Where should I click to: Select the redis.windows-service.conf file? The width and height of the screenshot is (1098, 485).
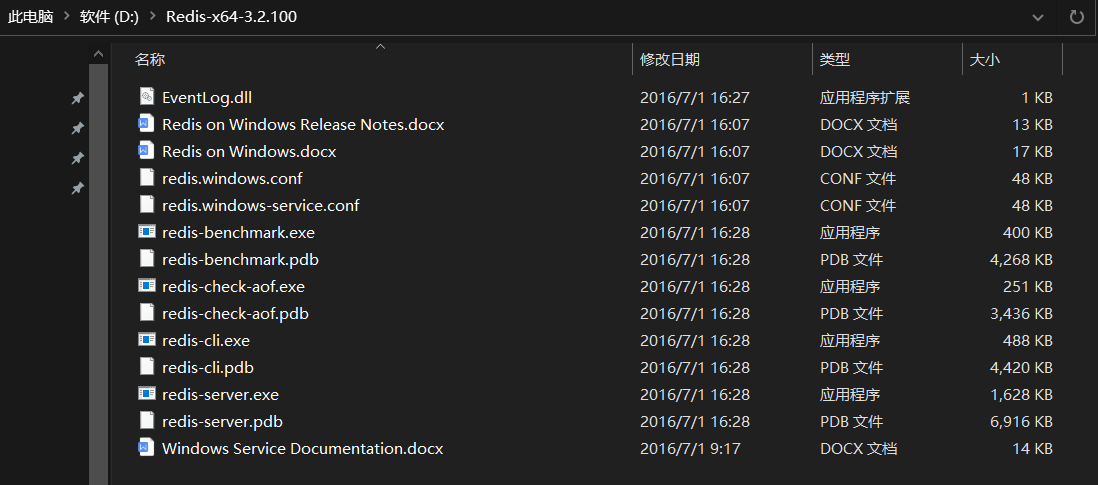(260, 205)
